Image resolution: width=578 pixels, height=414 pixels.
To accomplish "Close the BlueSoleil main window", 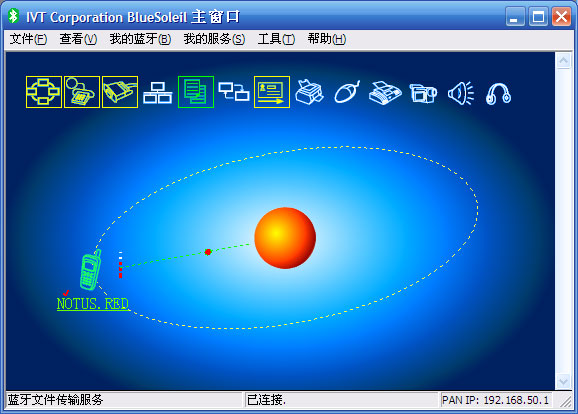I will point(561,17).
